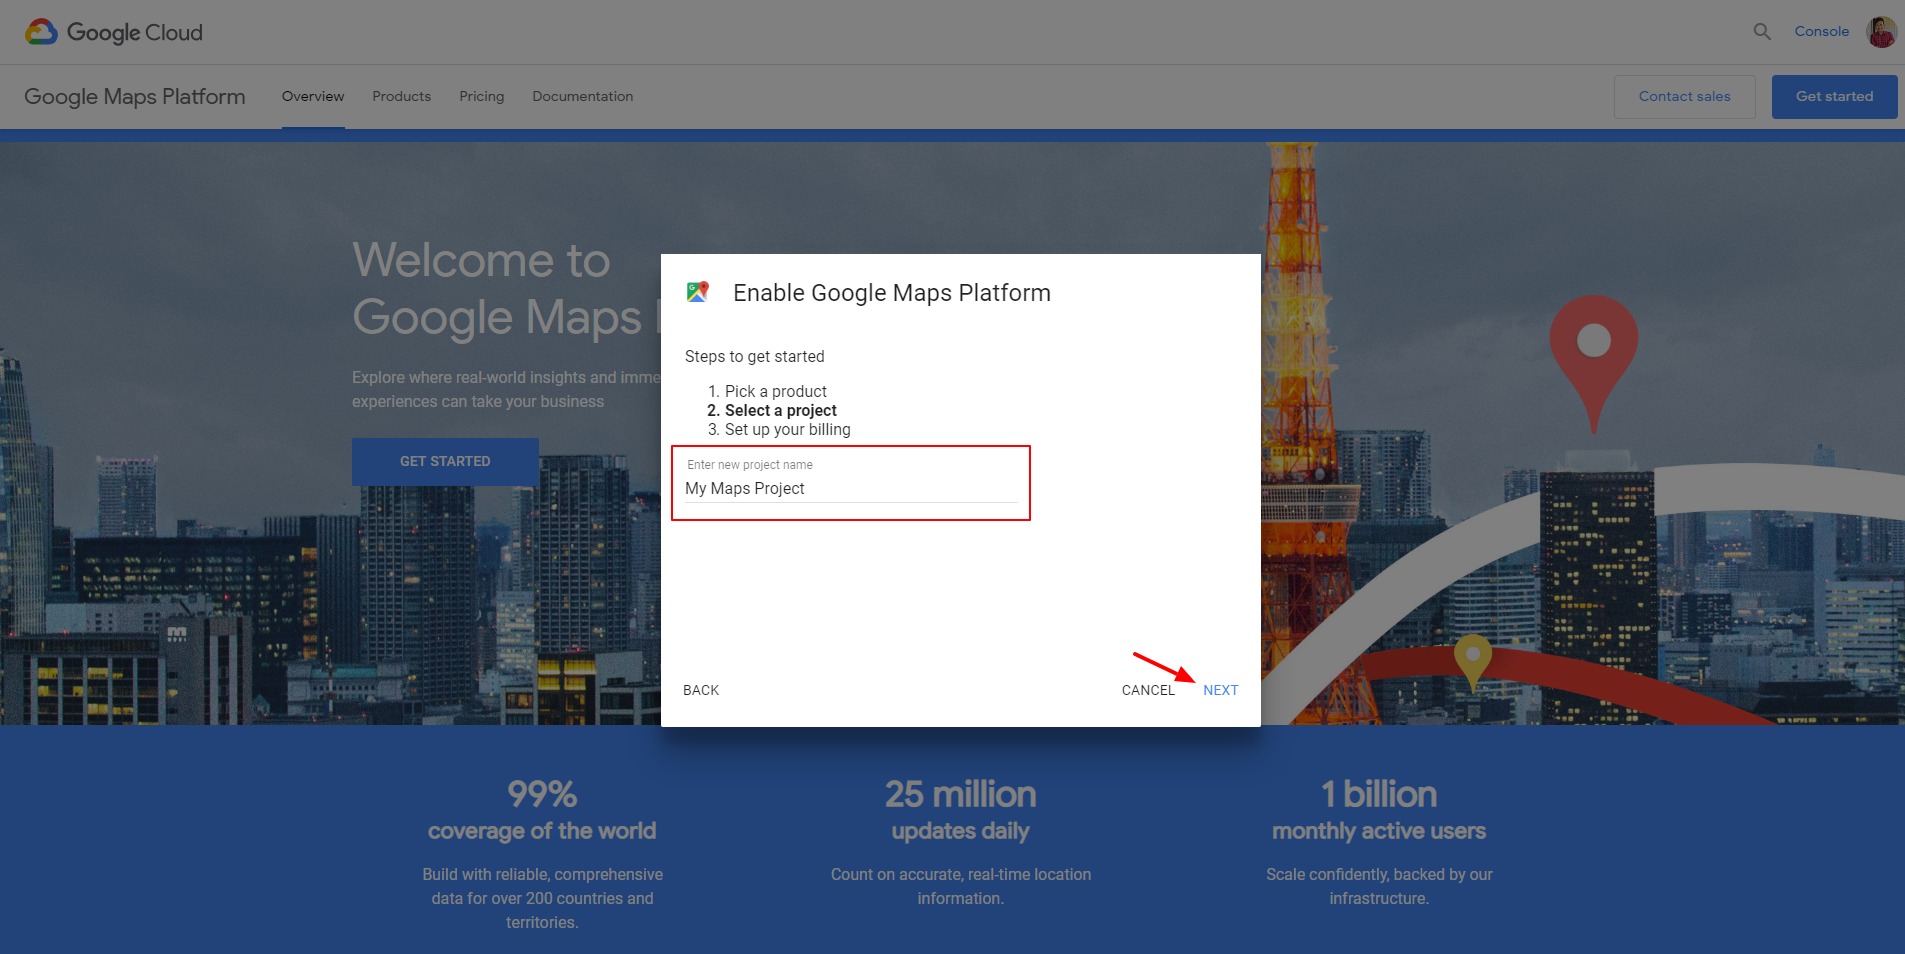This screenshot has width=1905, height=954.
Task: Open the Pricing menu
Action: point(481,97)
